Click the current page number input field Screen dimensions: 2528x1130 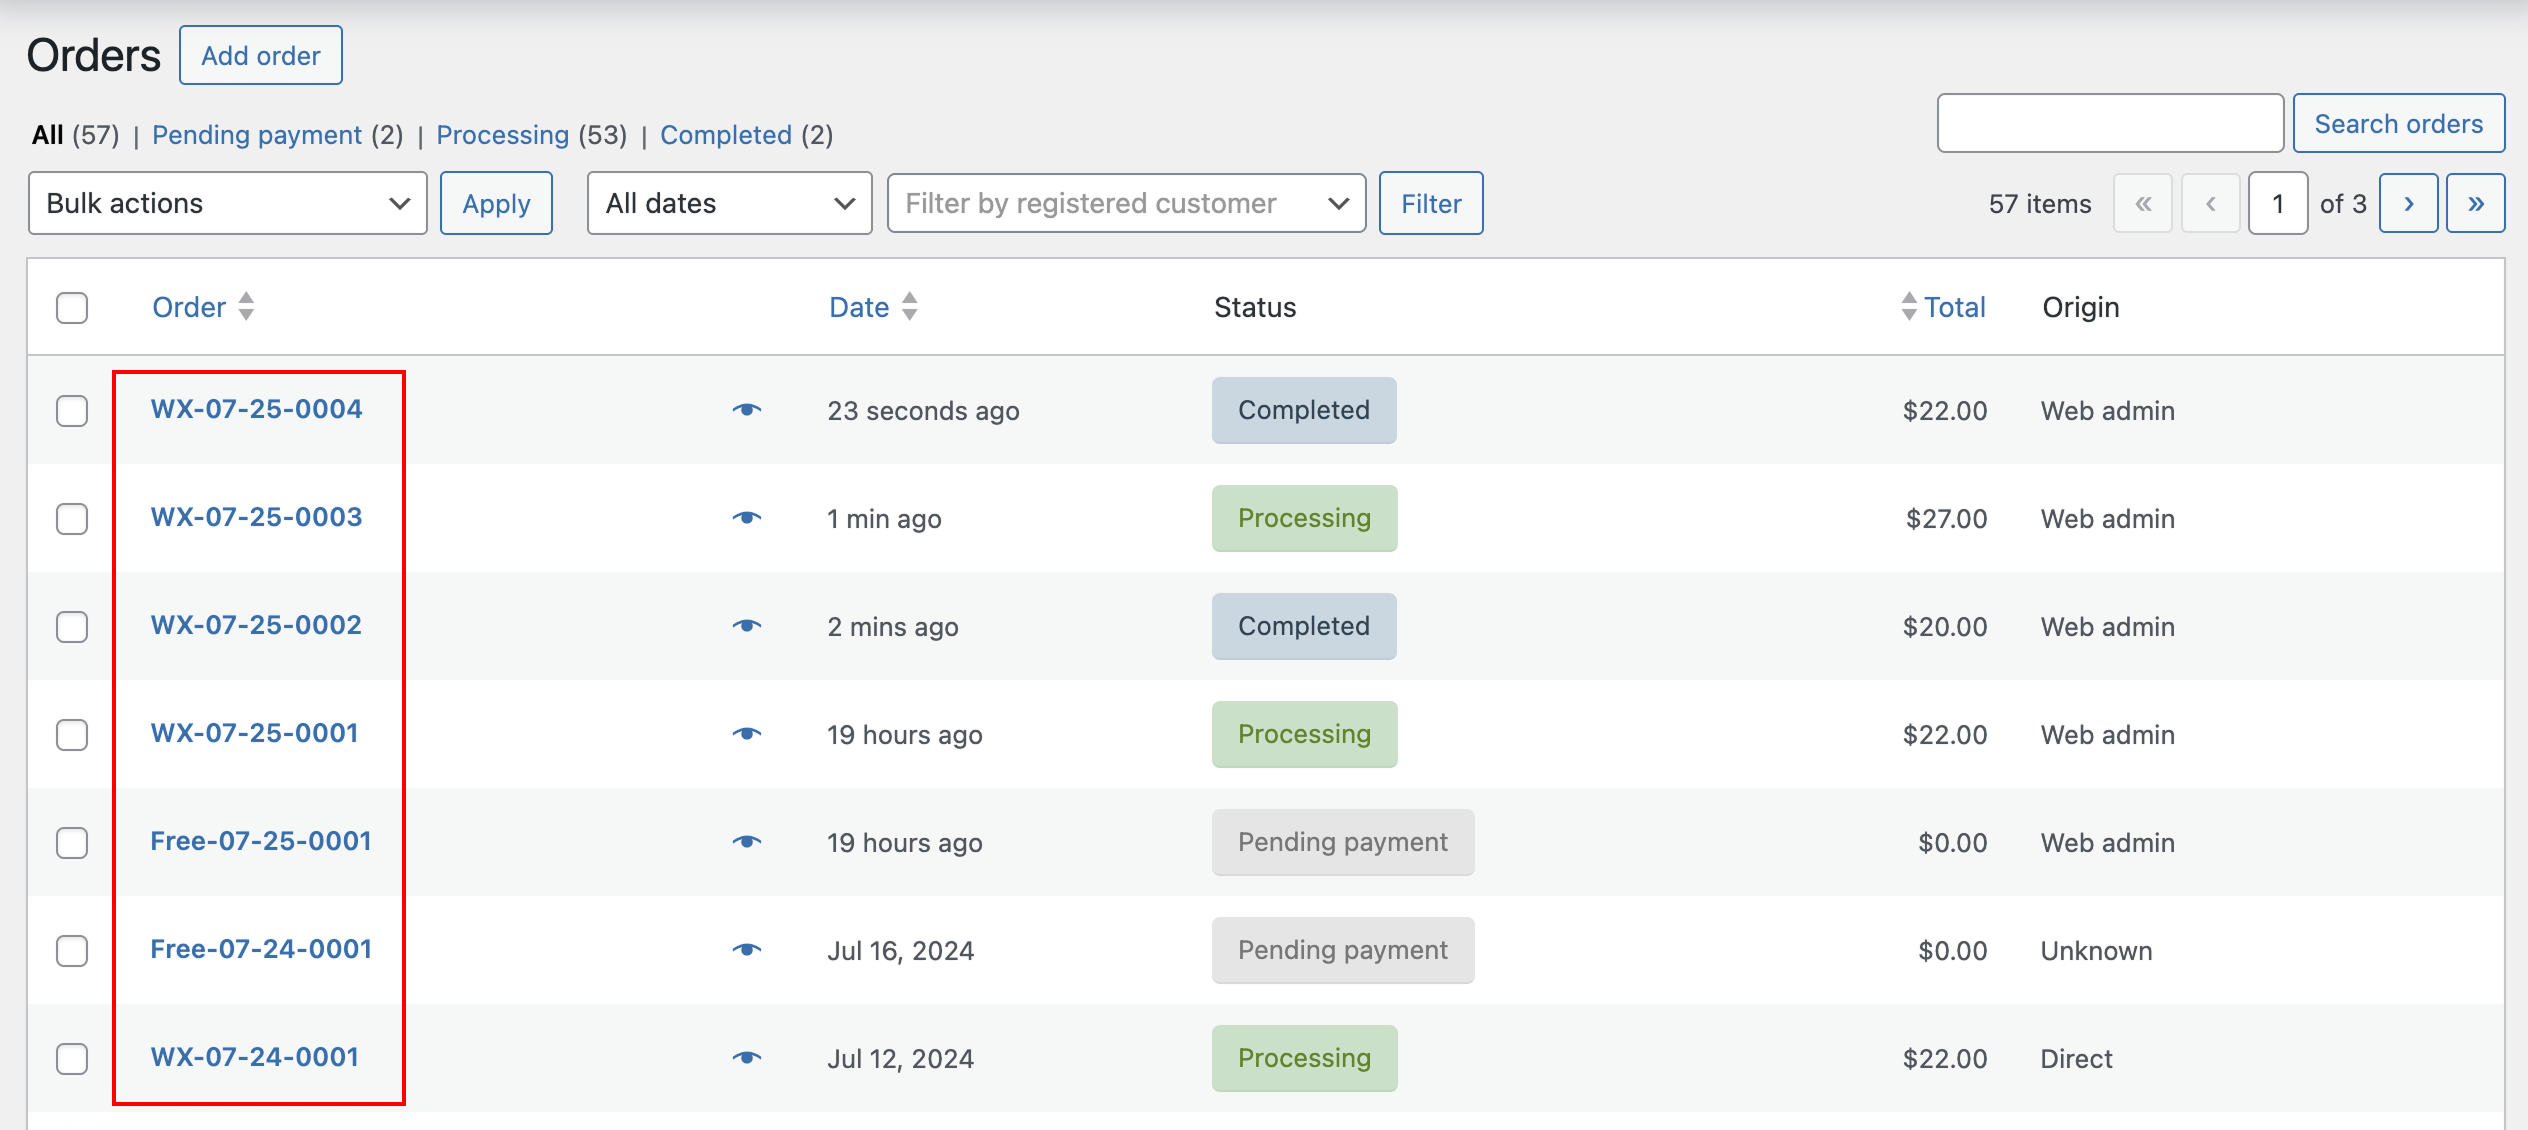2277,203
